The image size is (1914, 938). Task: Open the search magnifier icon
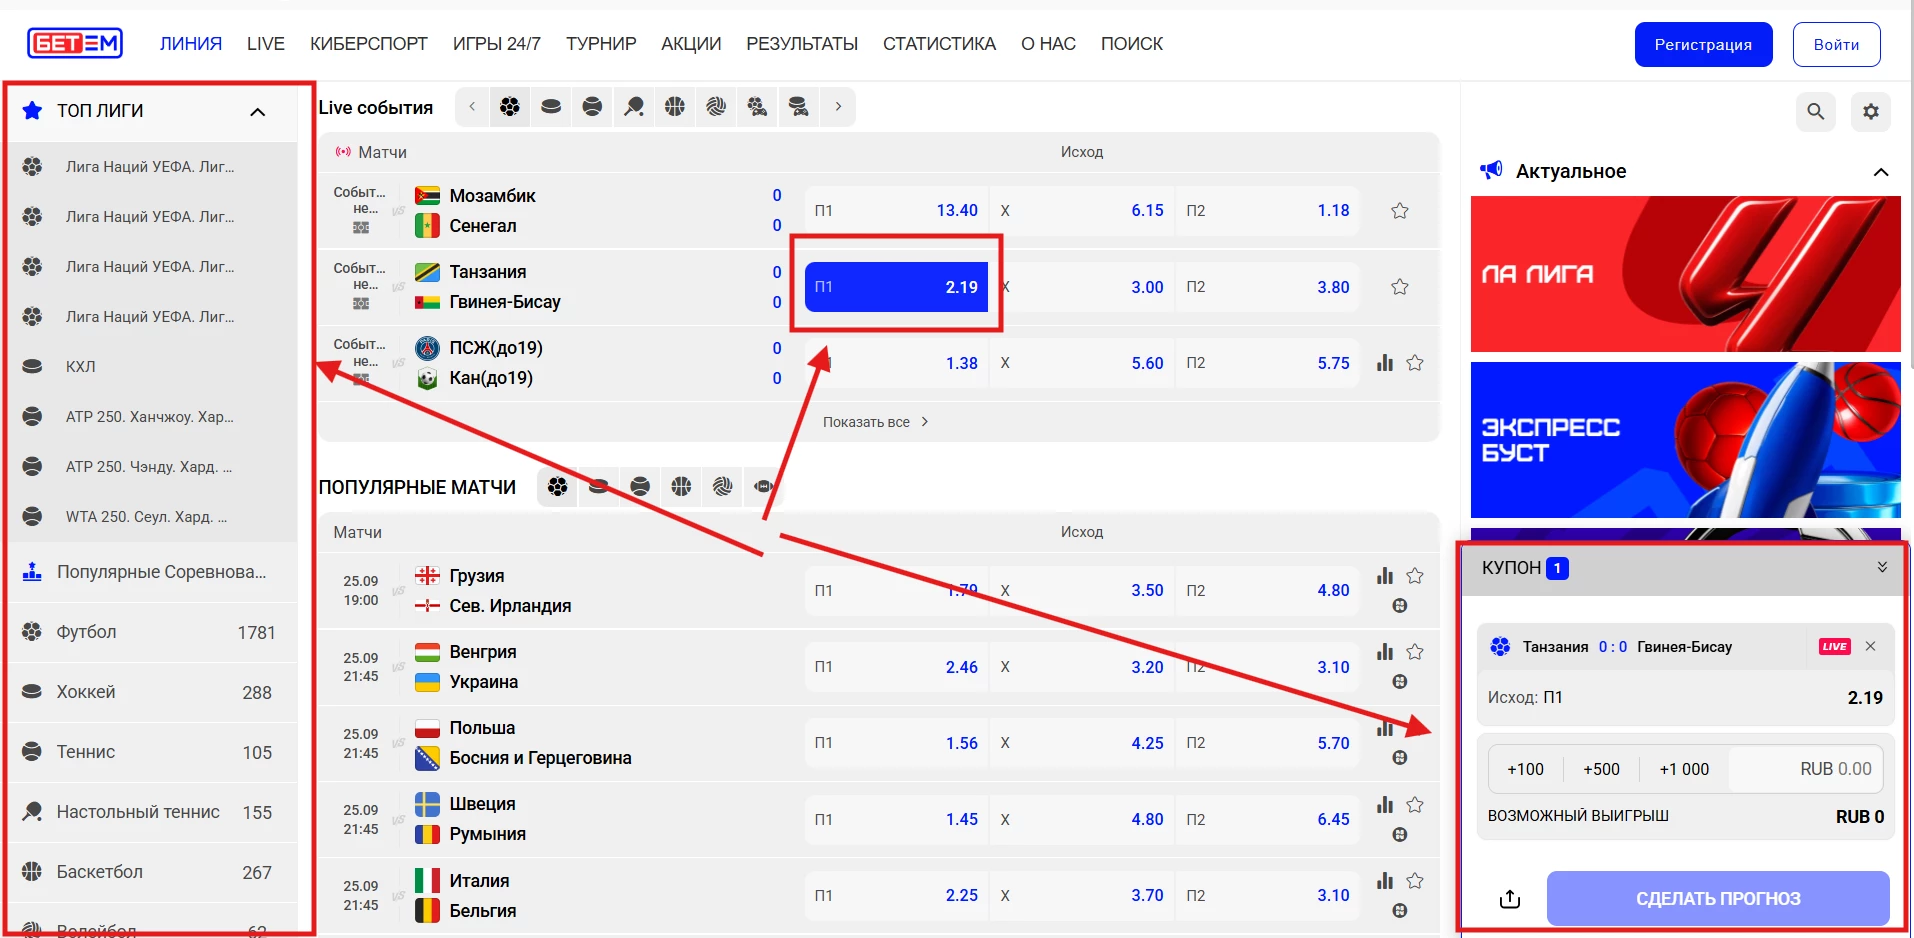tap(1815, 112)
